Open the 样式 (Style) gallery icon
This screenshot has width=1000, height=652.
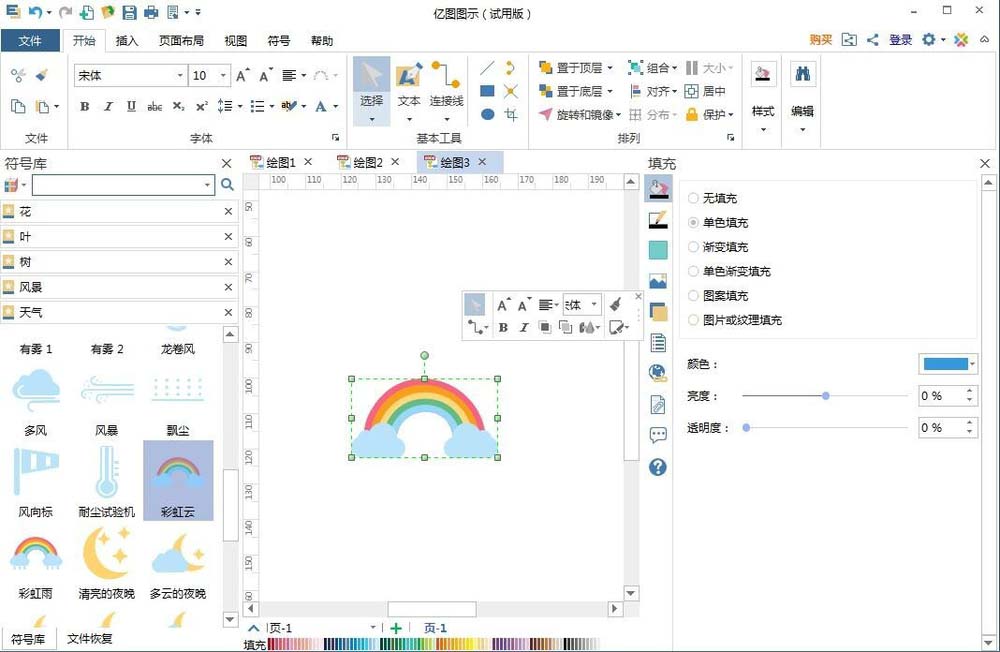[x=762, y=73]
